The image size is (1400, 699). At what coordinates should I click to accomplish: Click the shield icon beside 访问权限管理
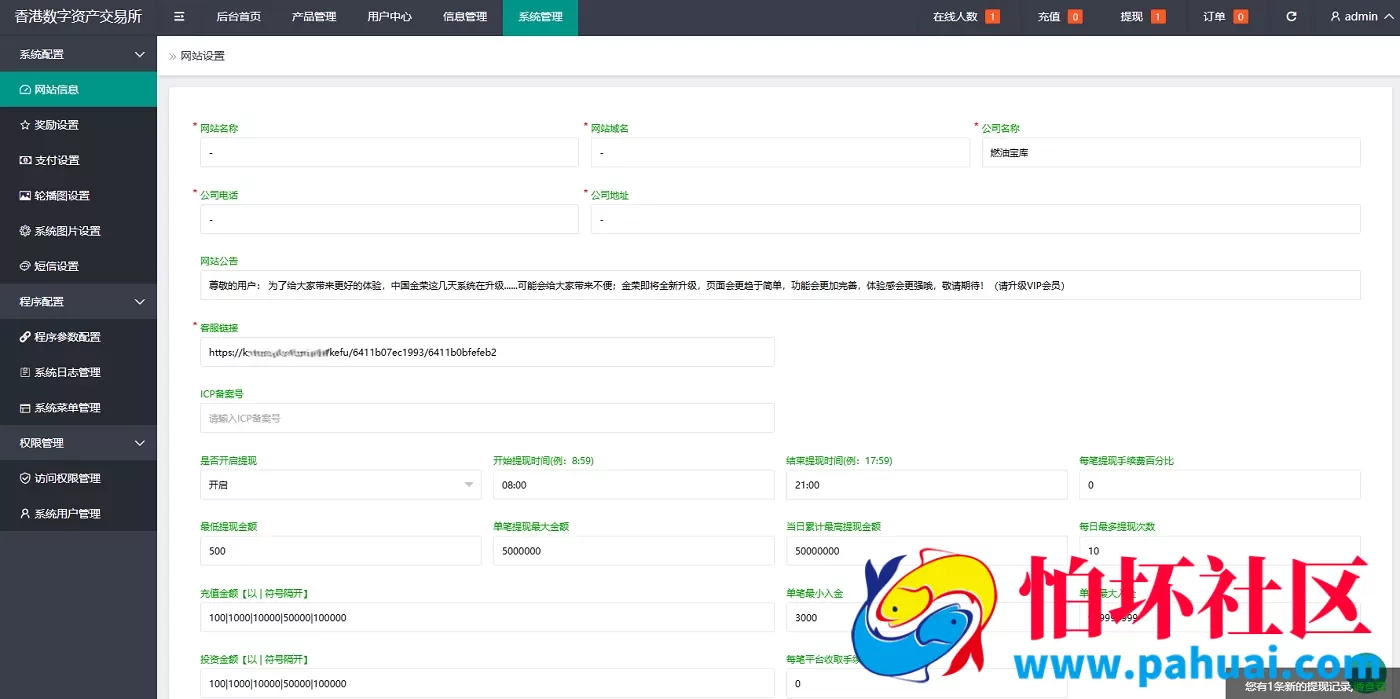[x=26, y=478]
